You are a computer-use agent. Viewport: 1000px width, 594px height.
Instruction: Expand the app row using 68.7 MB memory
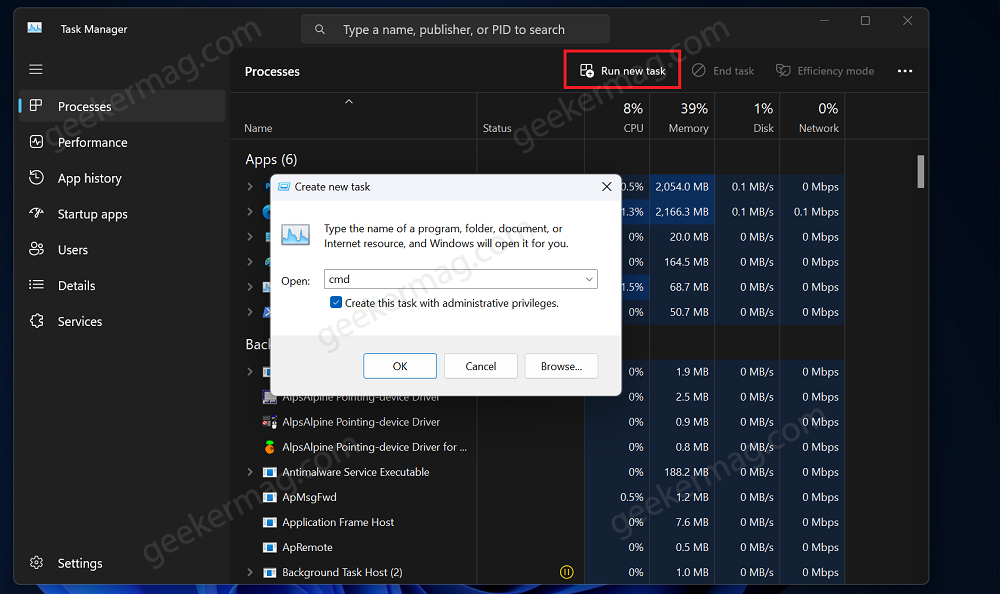point(250,286)
